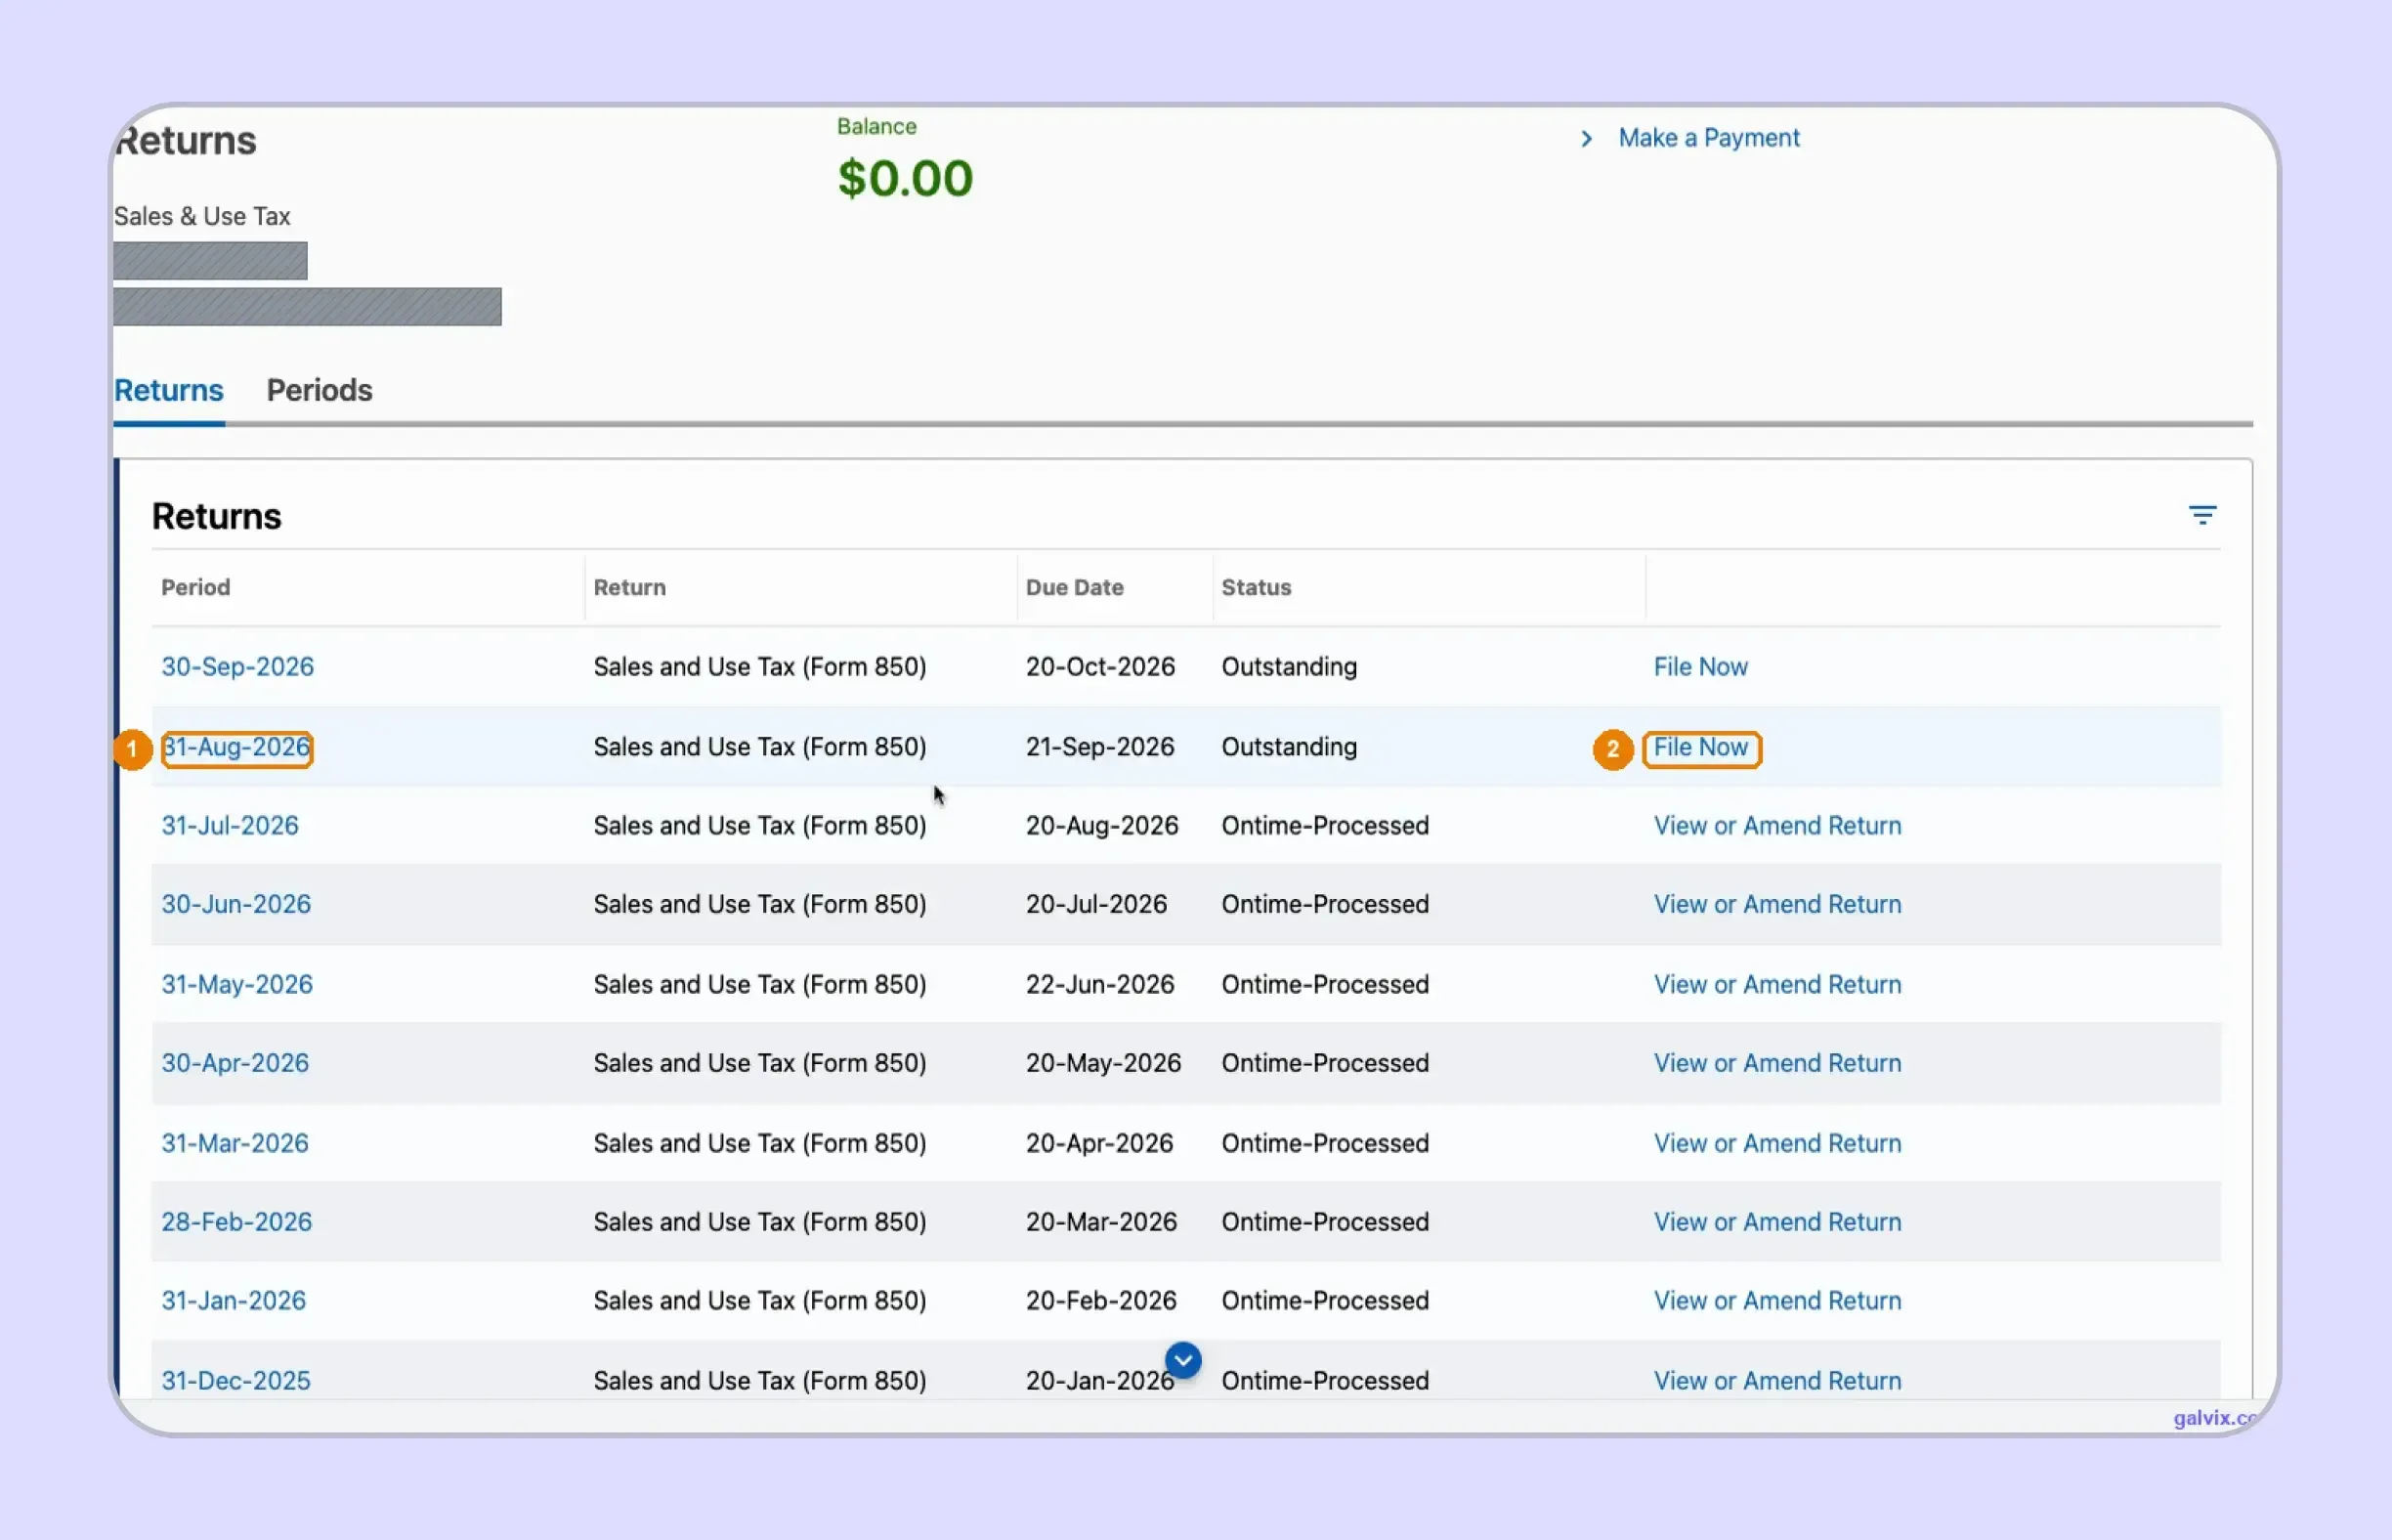2392x1540 pixels.
Task: Click the Return column header
Action: 630,588
